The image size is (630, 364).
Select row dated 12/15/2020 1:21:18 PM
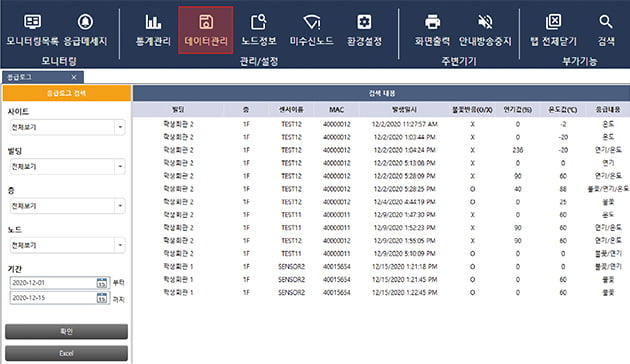381,266
